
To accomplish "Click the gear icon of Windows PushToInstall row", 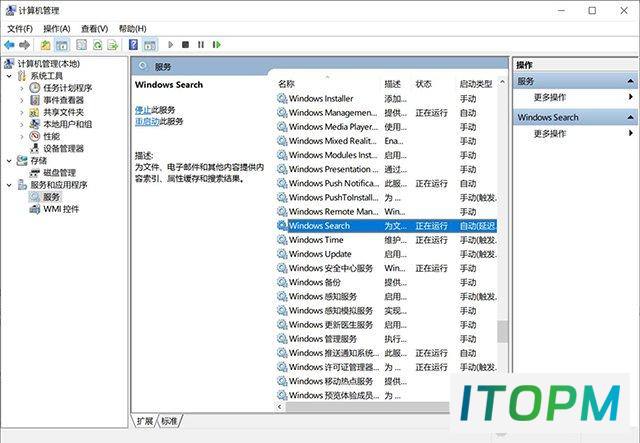I will click(x=282, y=198).
